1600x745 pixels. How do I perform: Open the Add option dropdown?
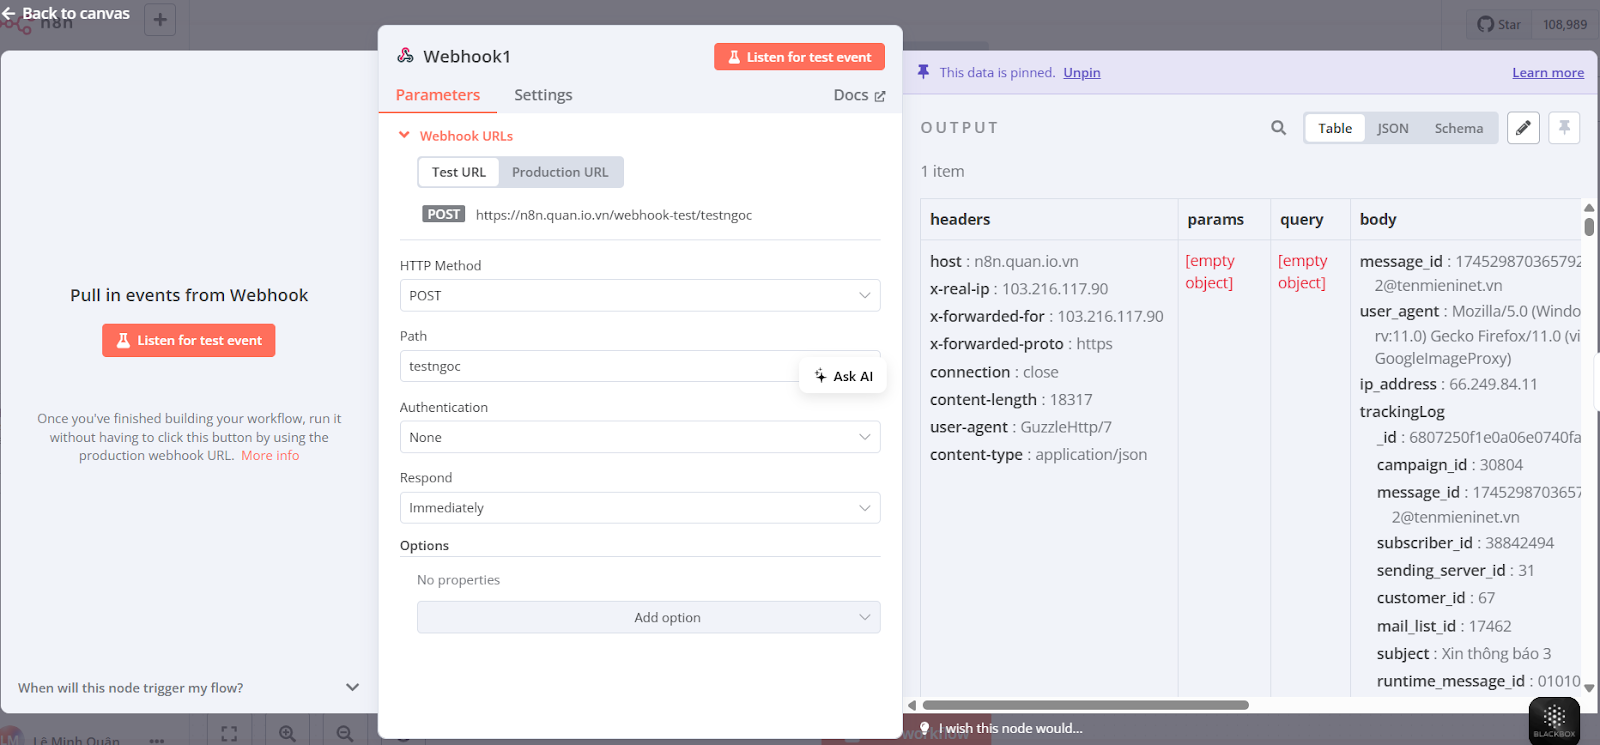click(649, 617)
